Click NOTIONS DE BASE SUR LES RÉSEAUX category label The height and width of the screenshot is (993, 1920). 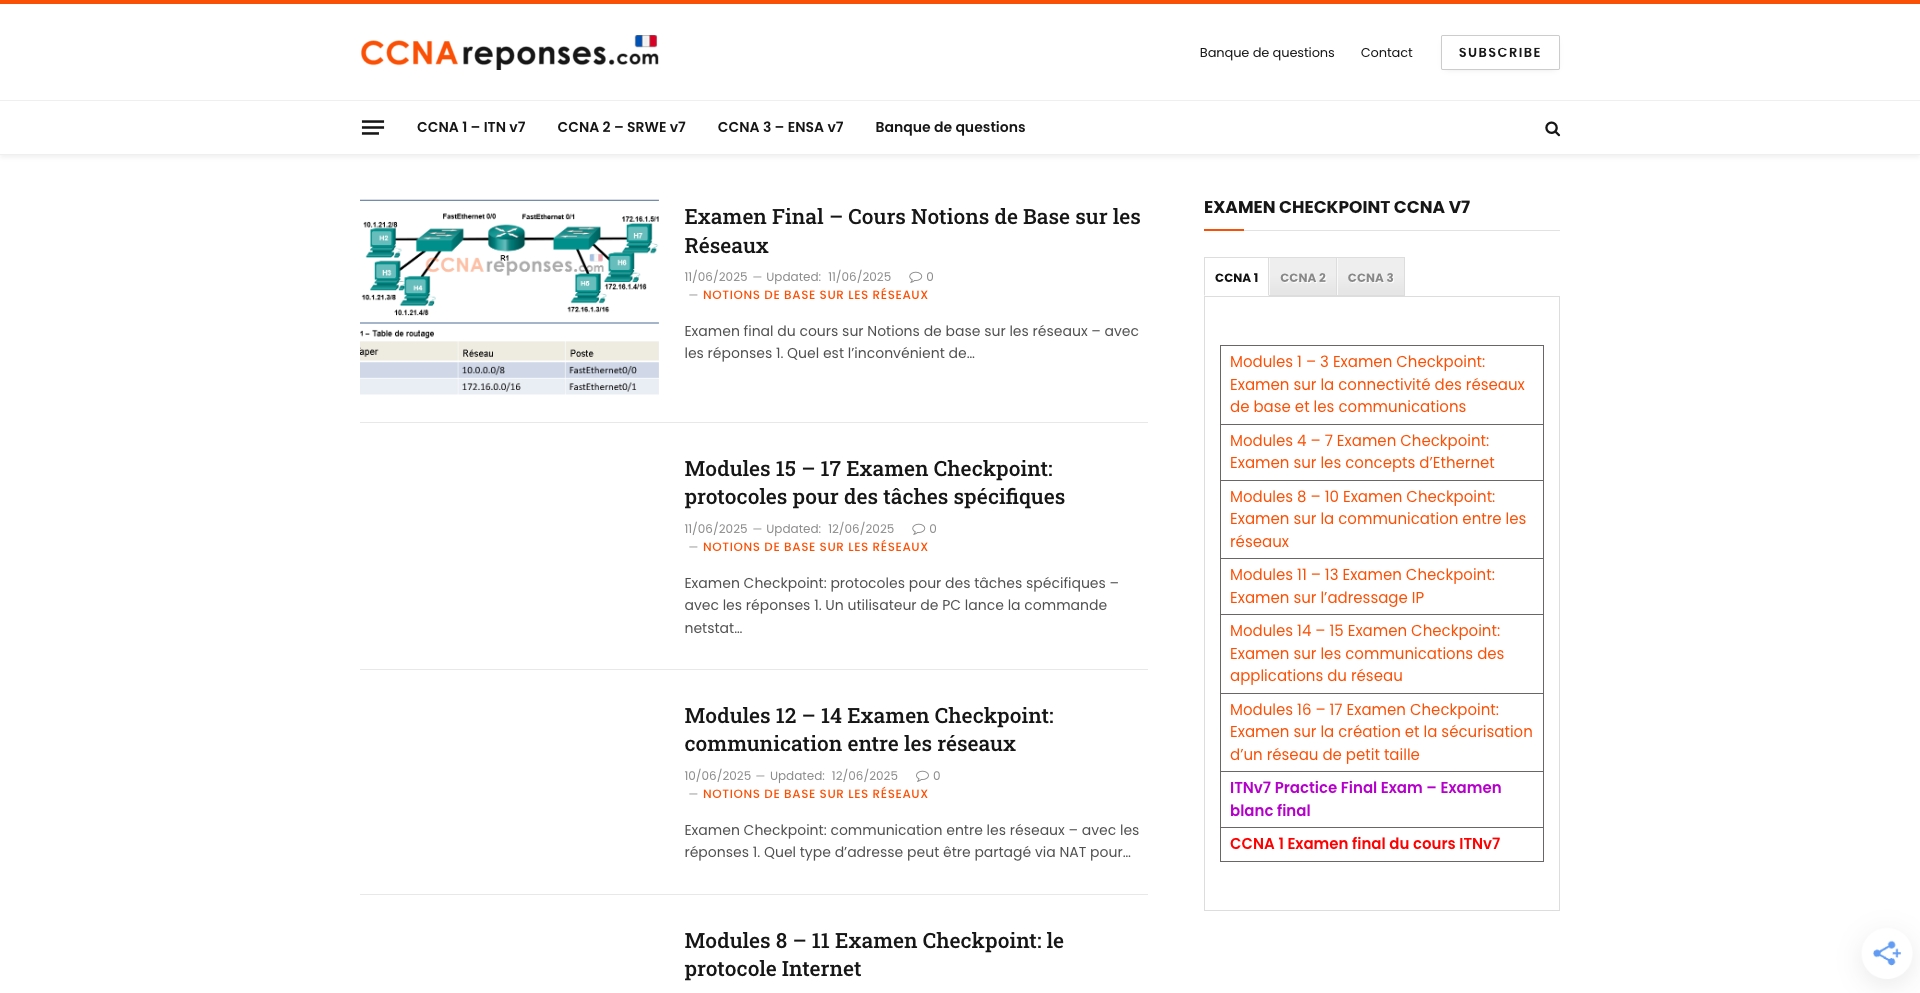pos(815,295)
